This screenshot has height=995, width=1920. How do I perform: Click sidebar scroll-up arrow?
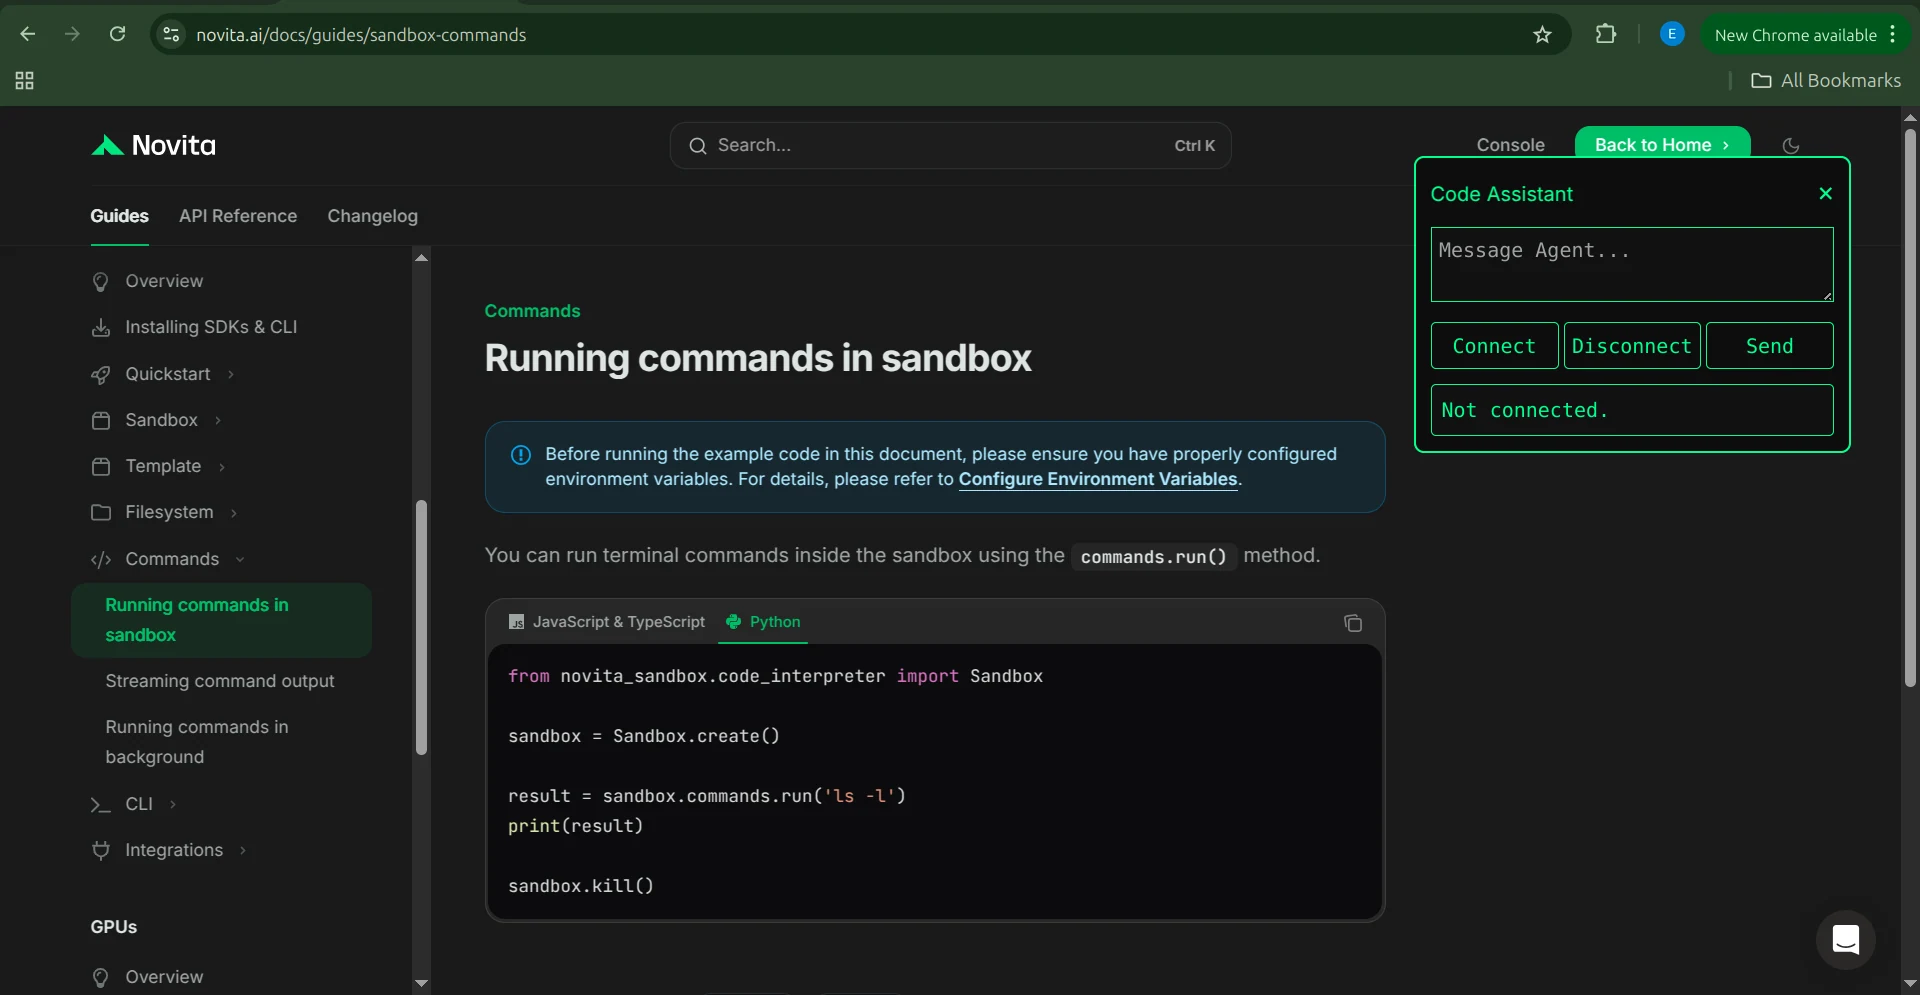(x=421, y=257)
